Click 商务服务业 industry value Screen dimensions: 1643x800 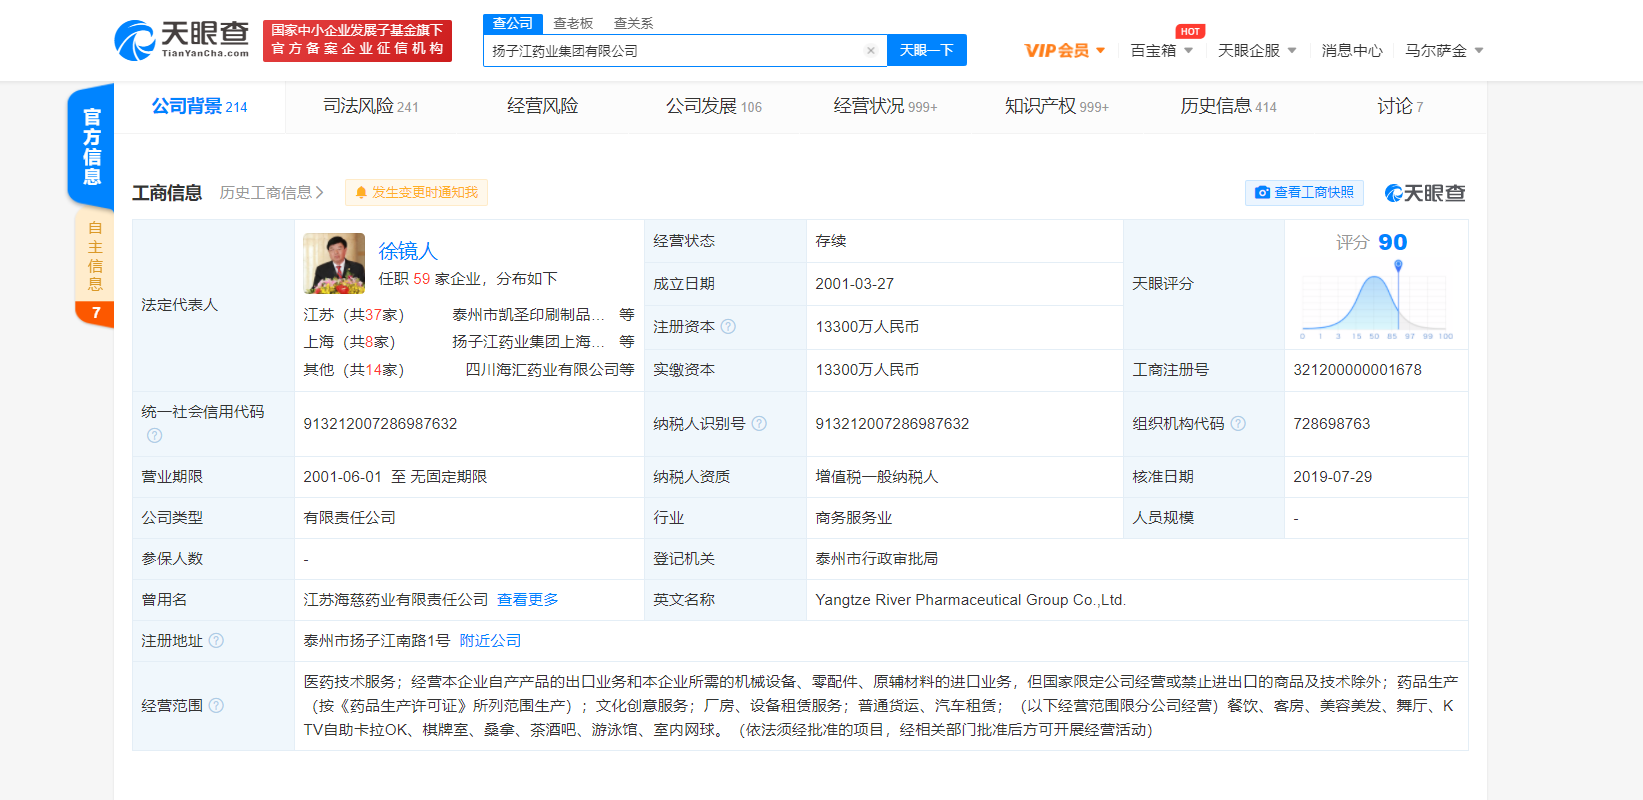pos(853,517)
